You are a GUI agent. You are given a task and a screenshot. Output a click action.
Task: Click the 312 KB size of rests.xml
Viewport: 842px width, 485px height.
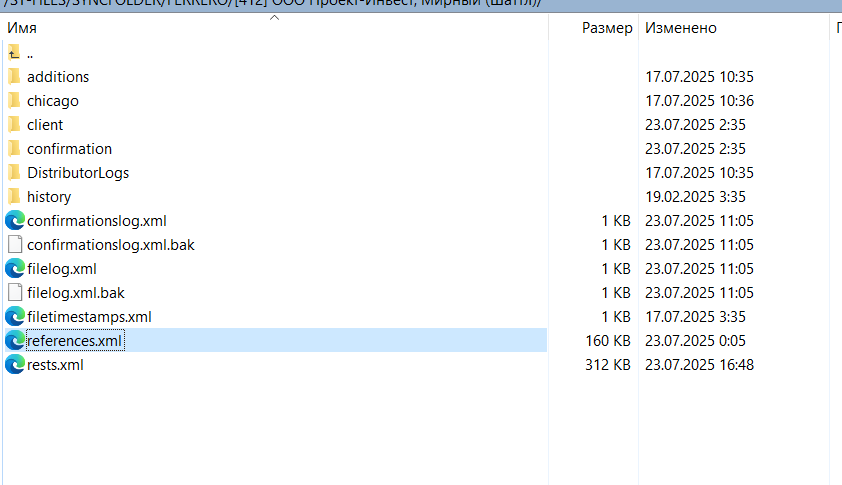(x=608, y=365)
